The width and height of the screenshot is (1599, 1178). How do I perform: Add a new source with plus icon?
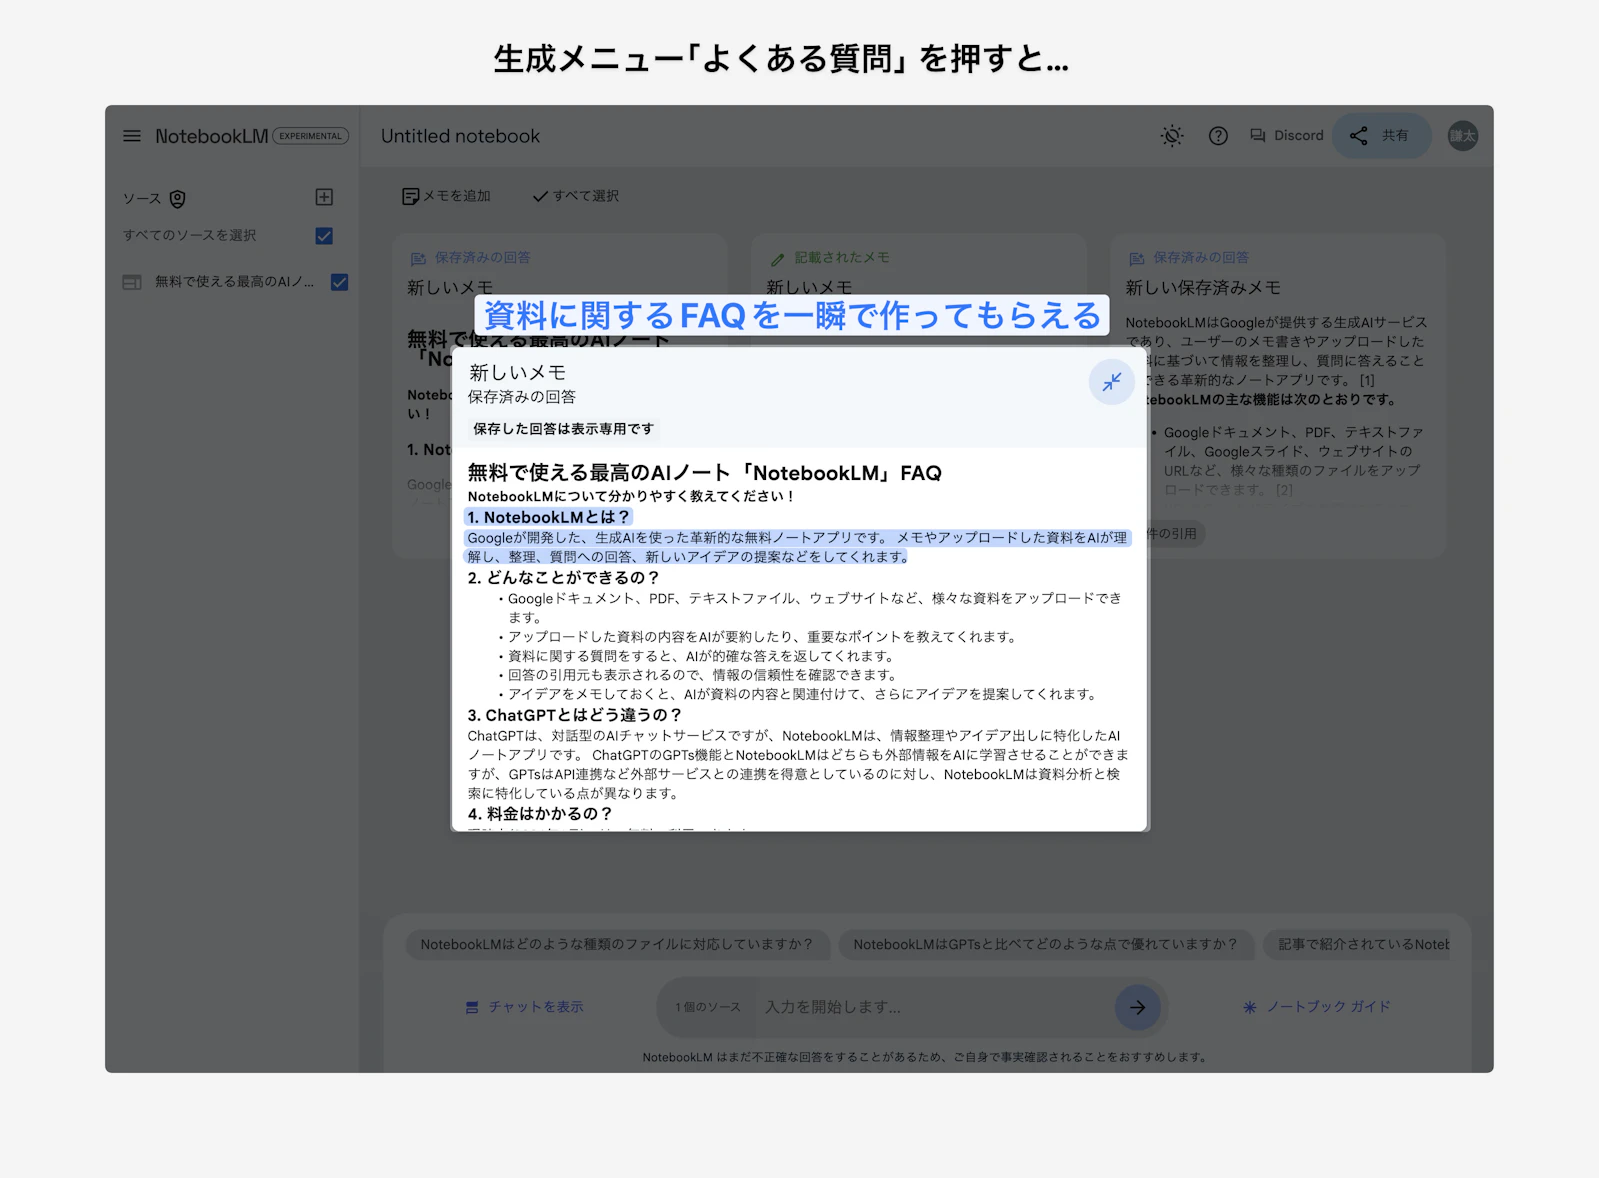tap(324, 197)
